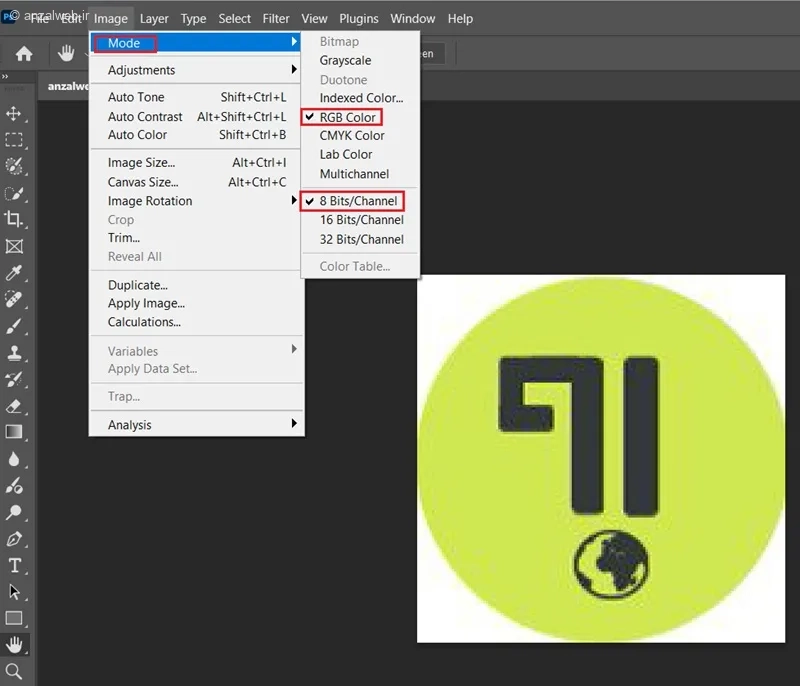Convert image to Multichannel mode
The height and width of the screenshot is (686, 800).
coord(360,174)
